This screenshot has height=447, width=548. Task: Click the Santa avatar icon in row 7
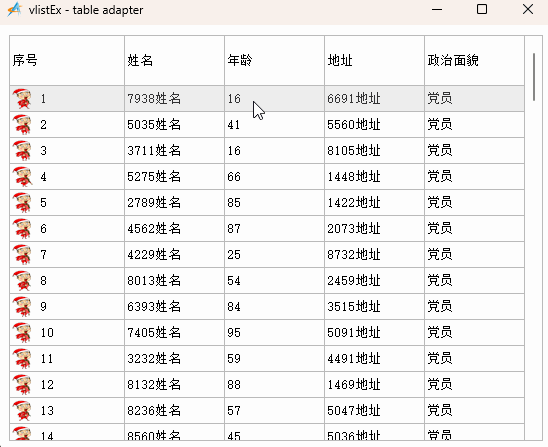(x=22, y=254)
